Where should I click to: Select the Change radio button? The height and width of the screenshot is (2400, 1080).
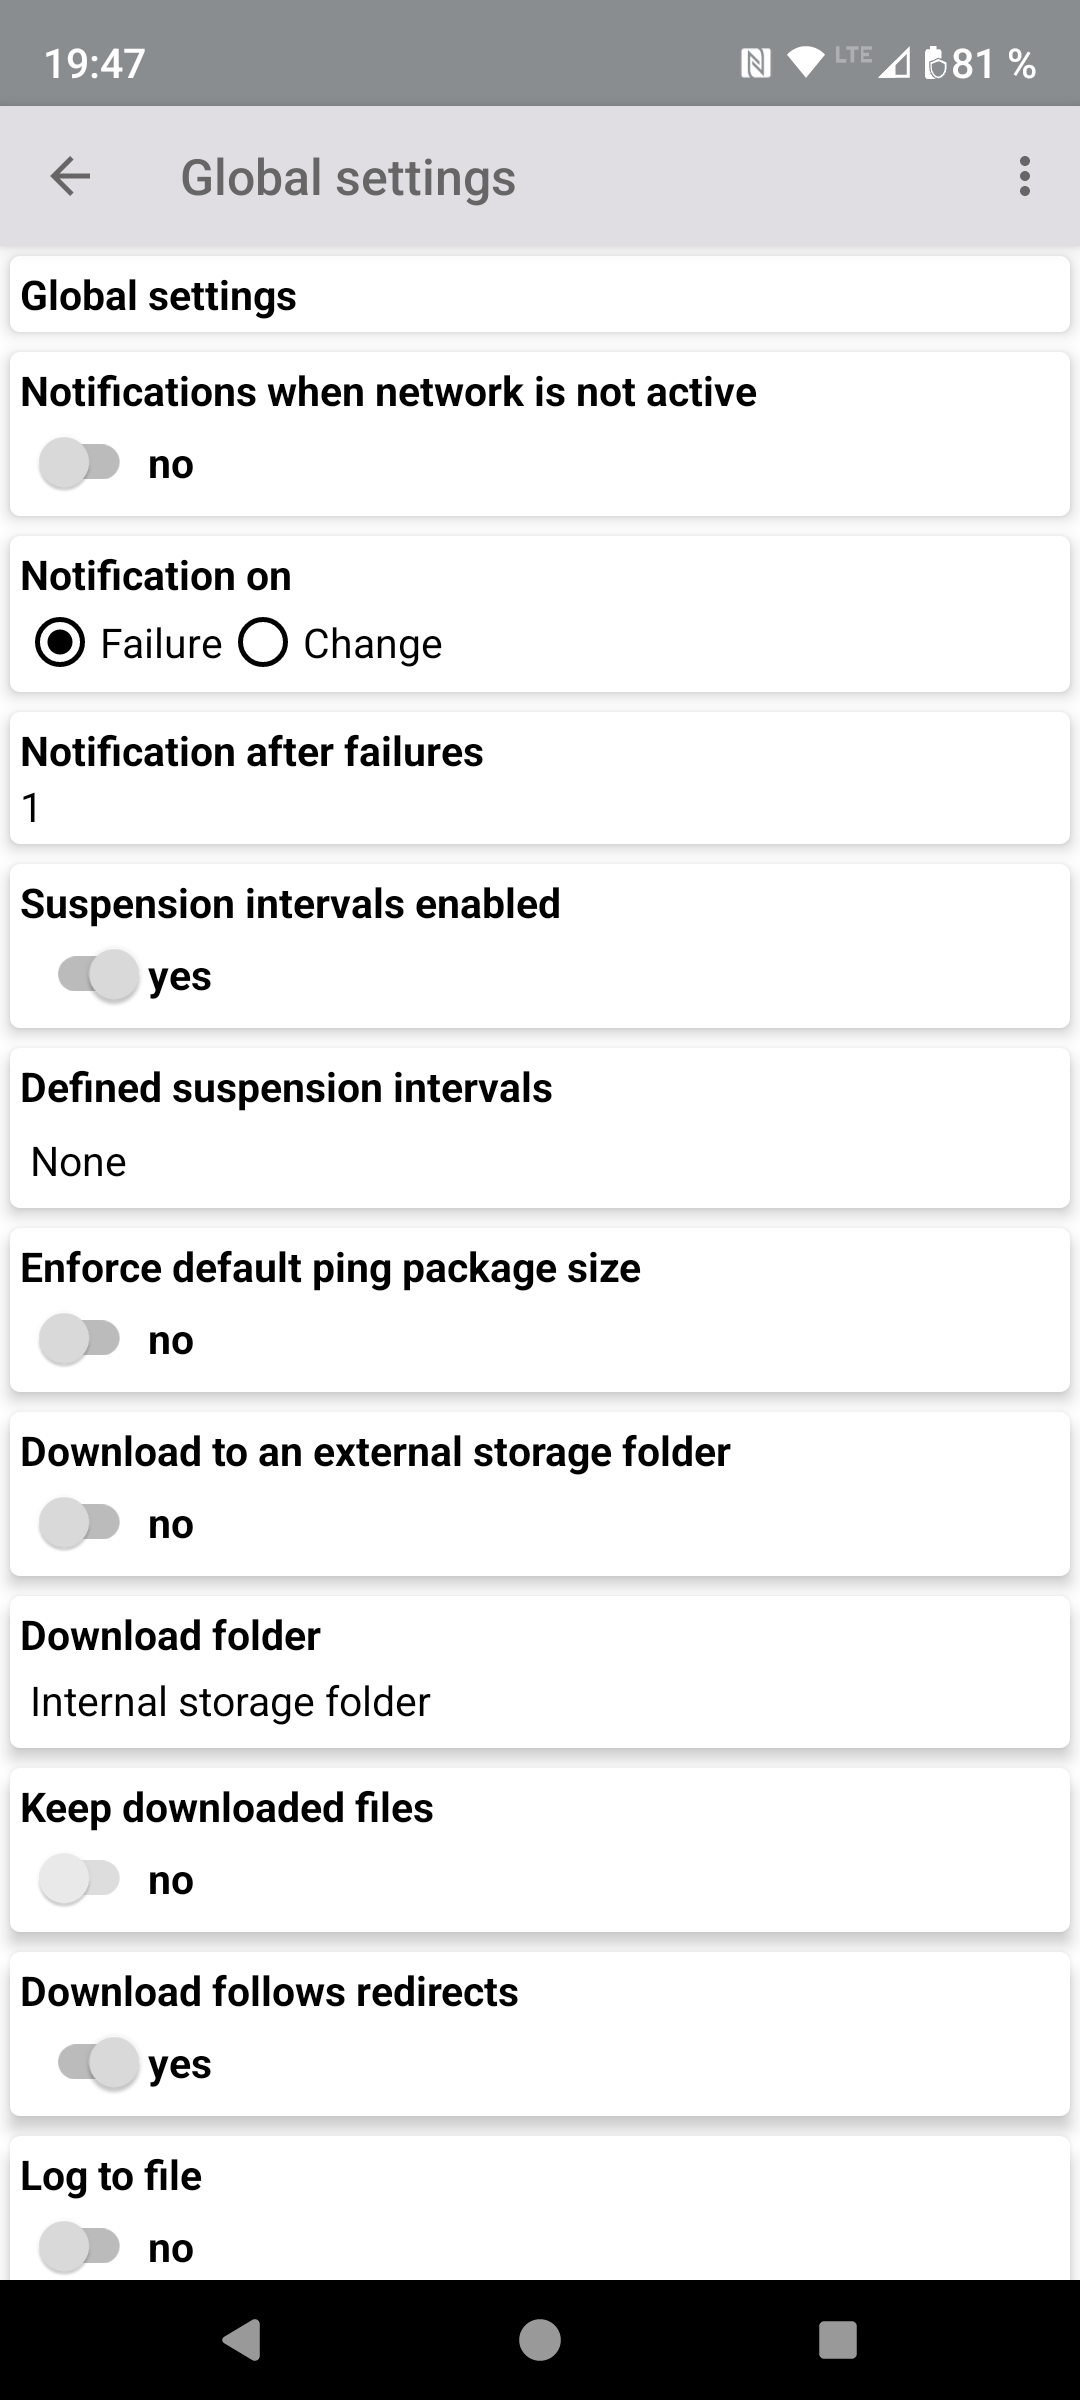click(x=263, y=643)
